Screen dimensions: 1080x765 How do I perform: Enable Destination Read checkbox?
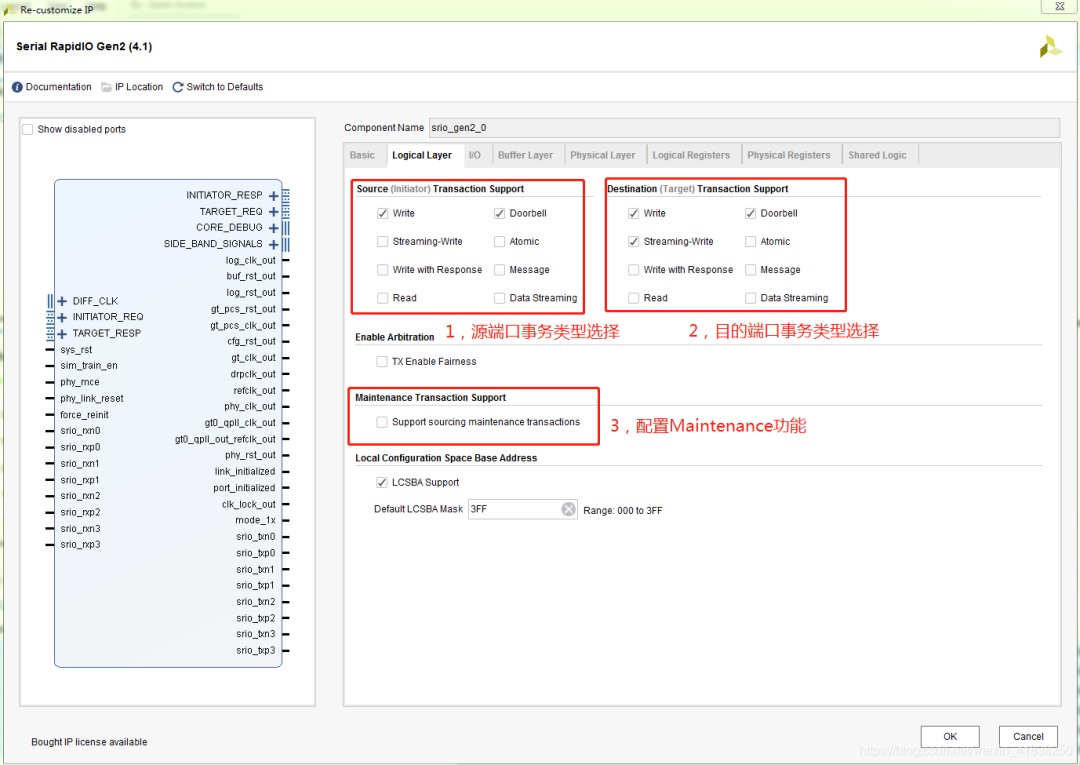point(633,298)
